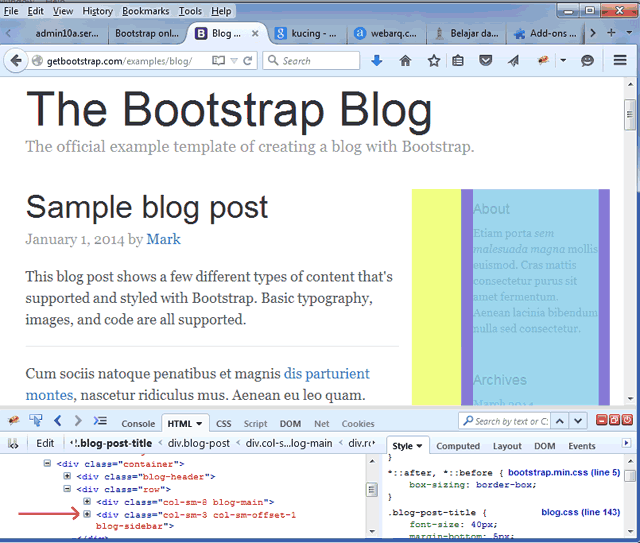Go to the home page icon
The width and height of the screenshot is (640, 543).
coord(405,61)
